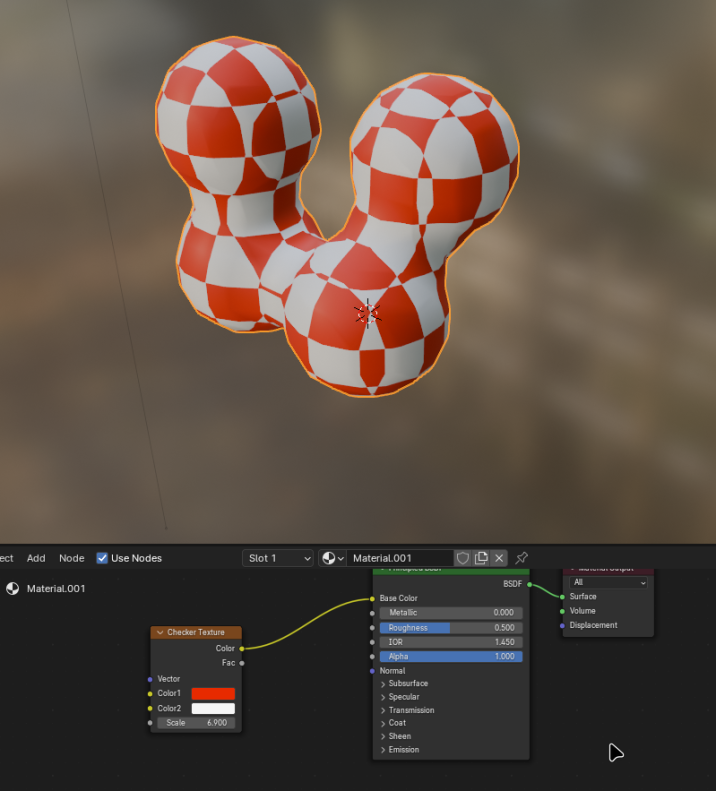Click the Checker Texture Color output socket
The image size is (716, 791).
tap(242, 648)
